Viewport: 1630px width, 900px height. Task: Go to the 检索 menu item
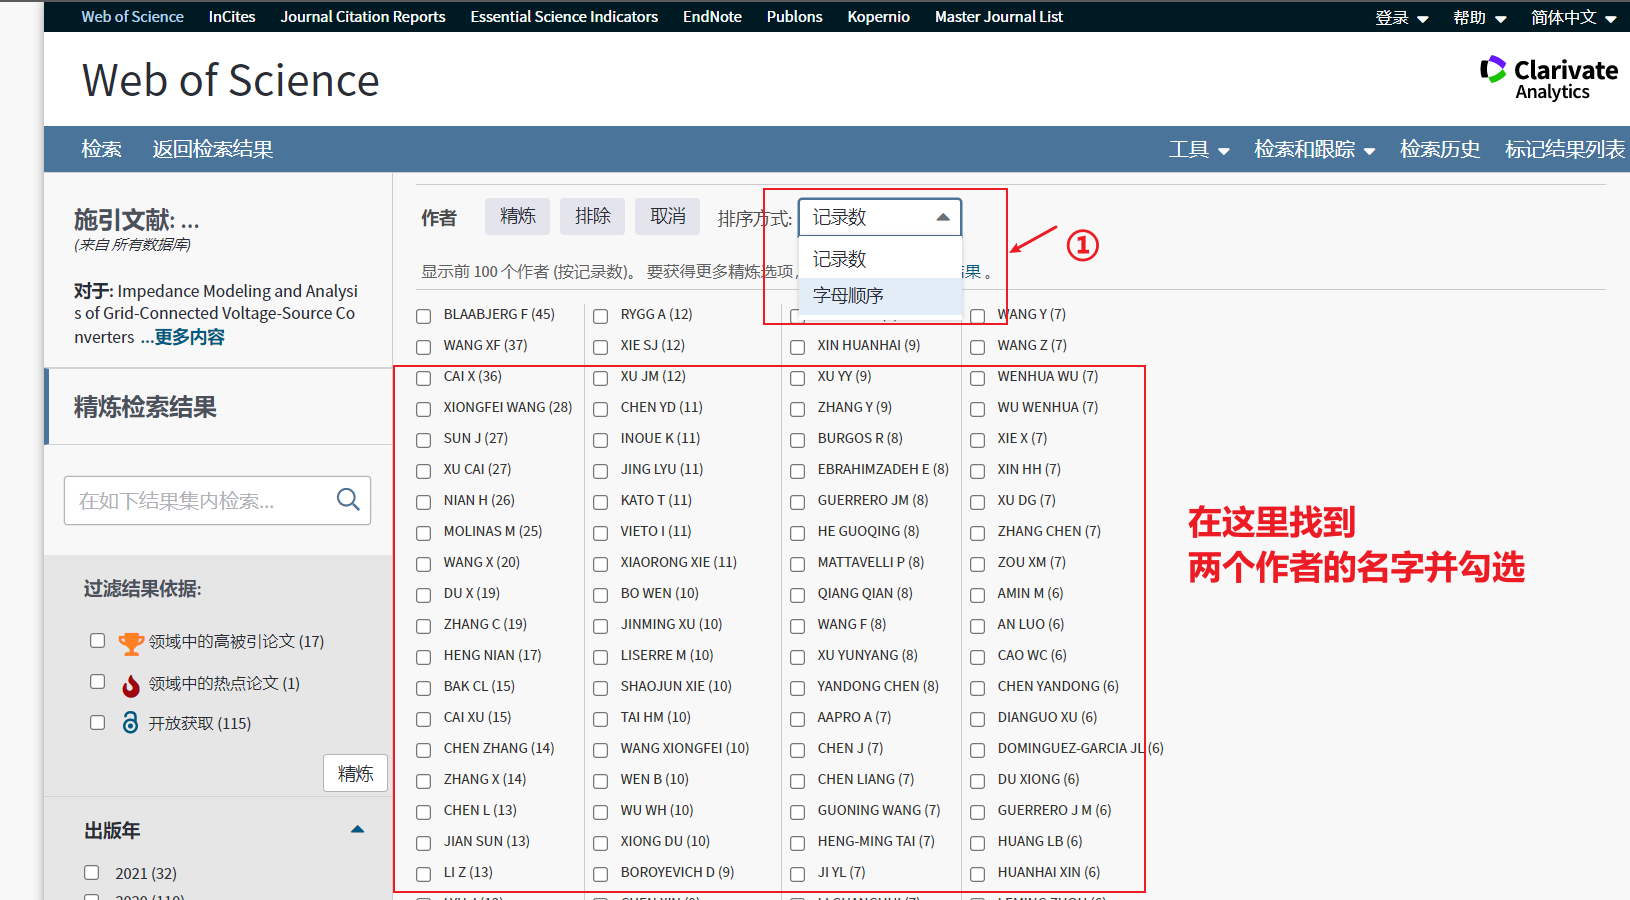pos(102,149)
